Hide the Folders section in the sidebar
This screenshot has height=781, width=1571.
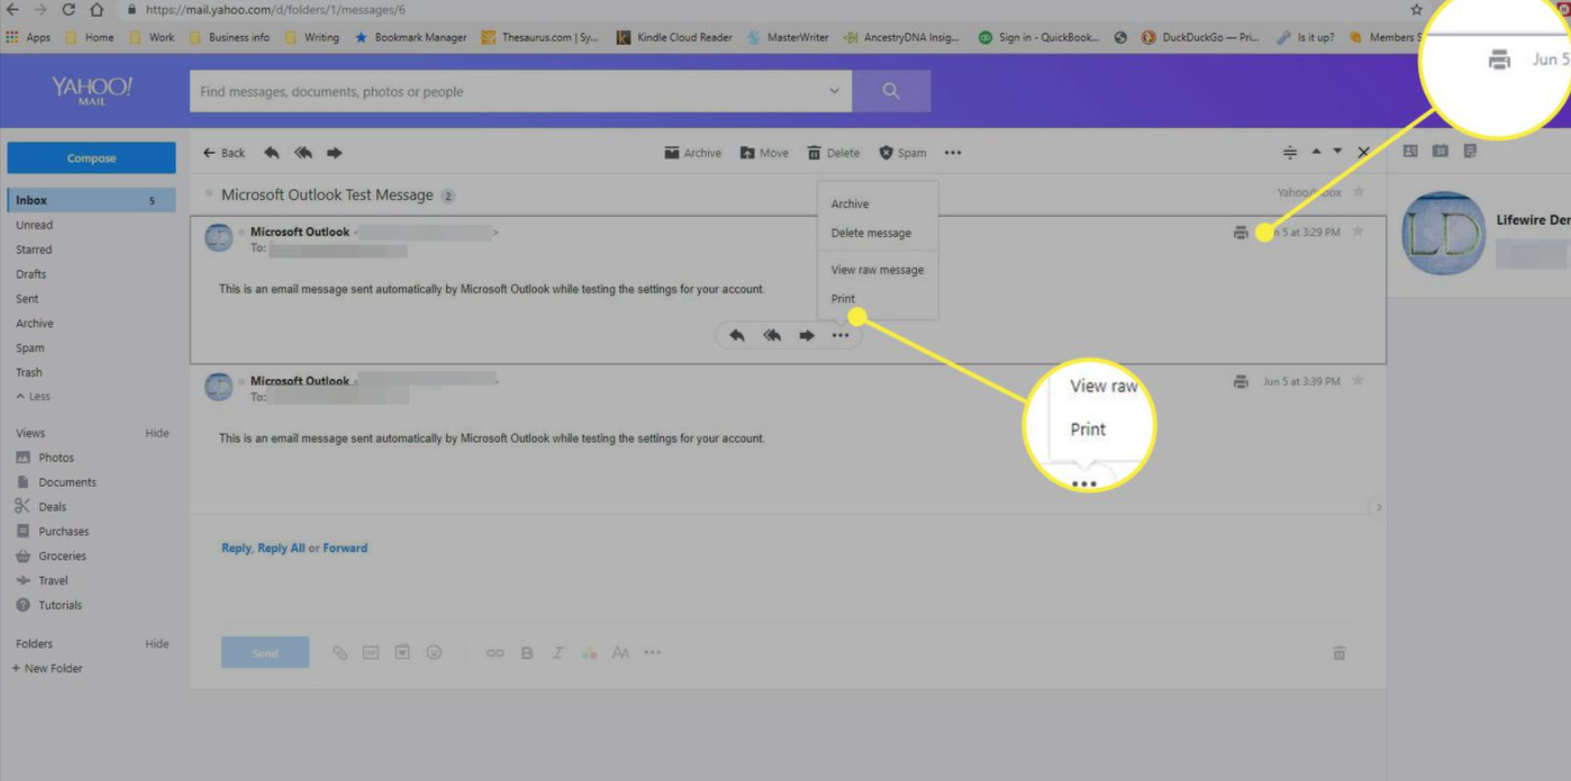point(157,644)
